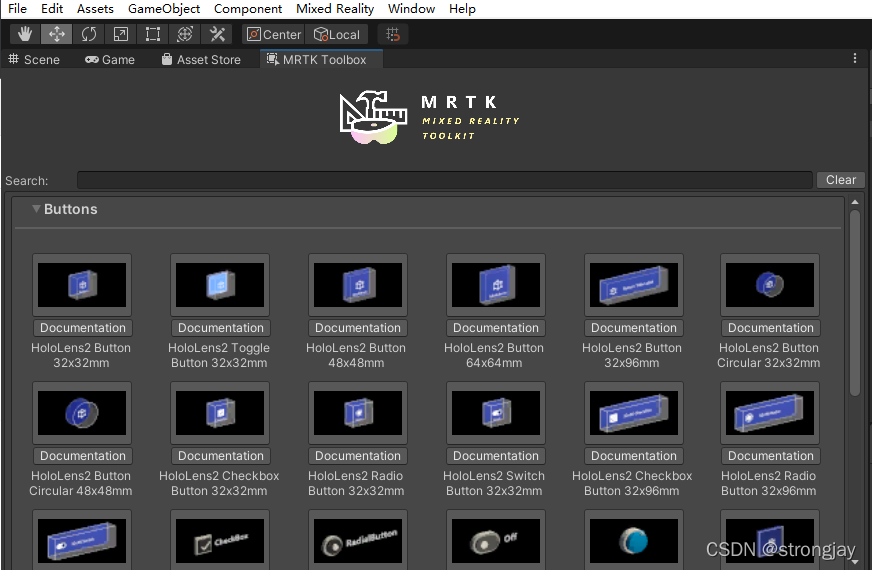Open Documentation for Radio Button 32x32mm

[358, 456]
